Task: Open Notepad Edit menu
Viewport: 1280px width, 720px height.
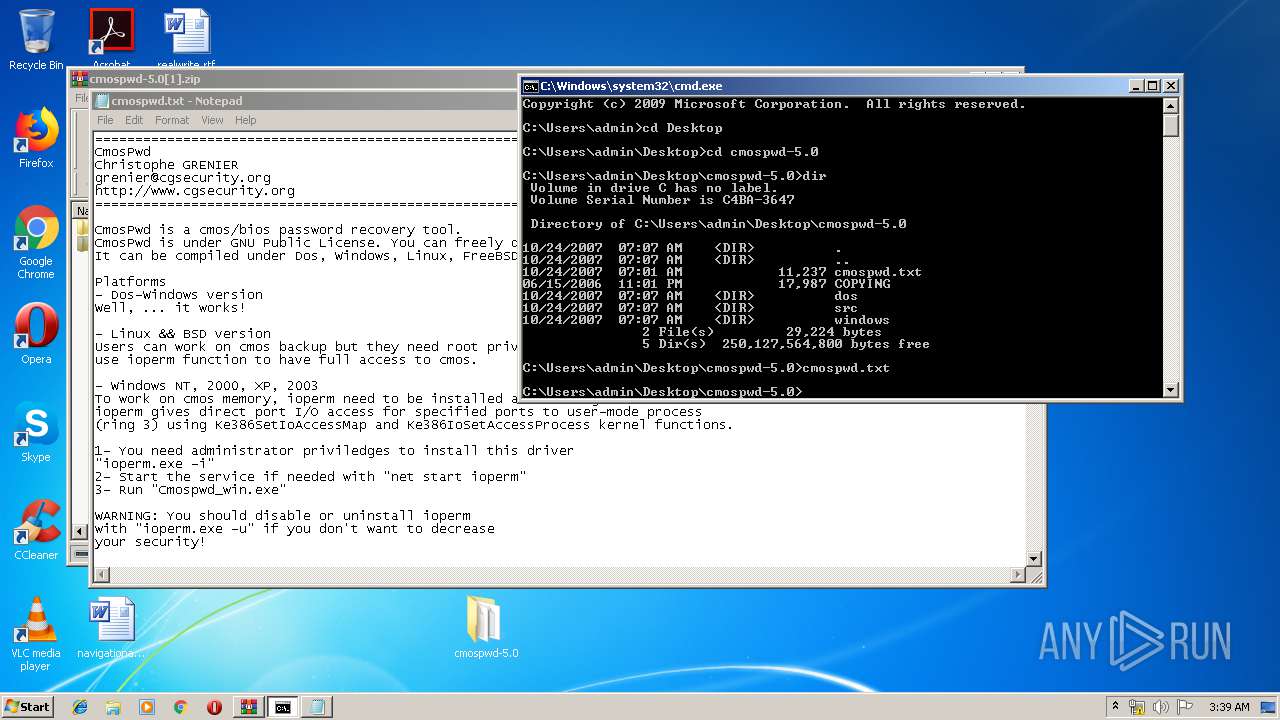Action: click(134, 120)
